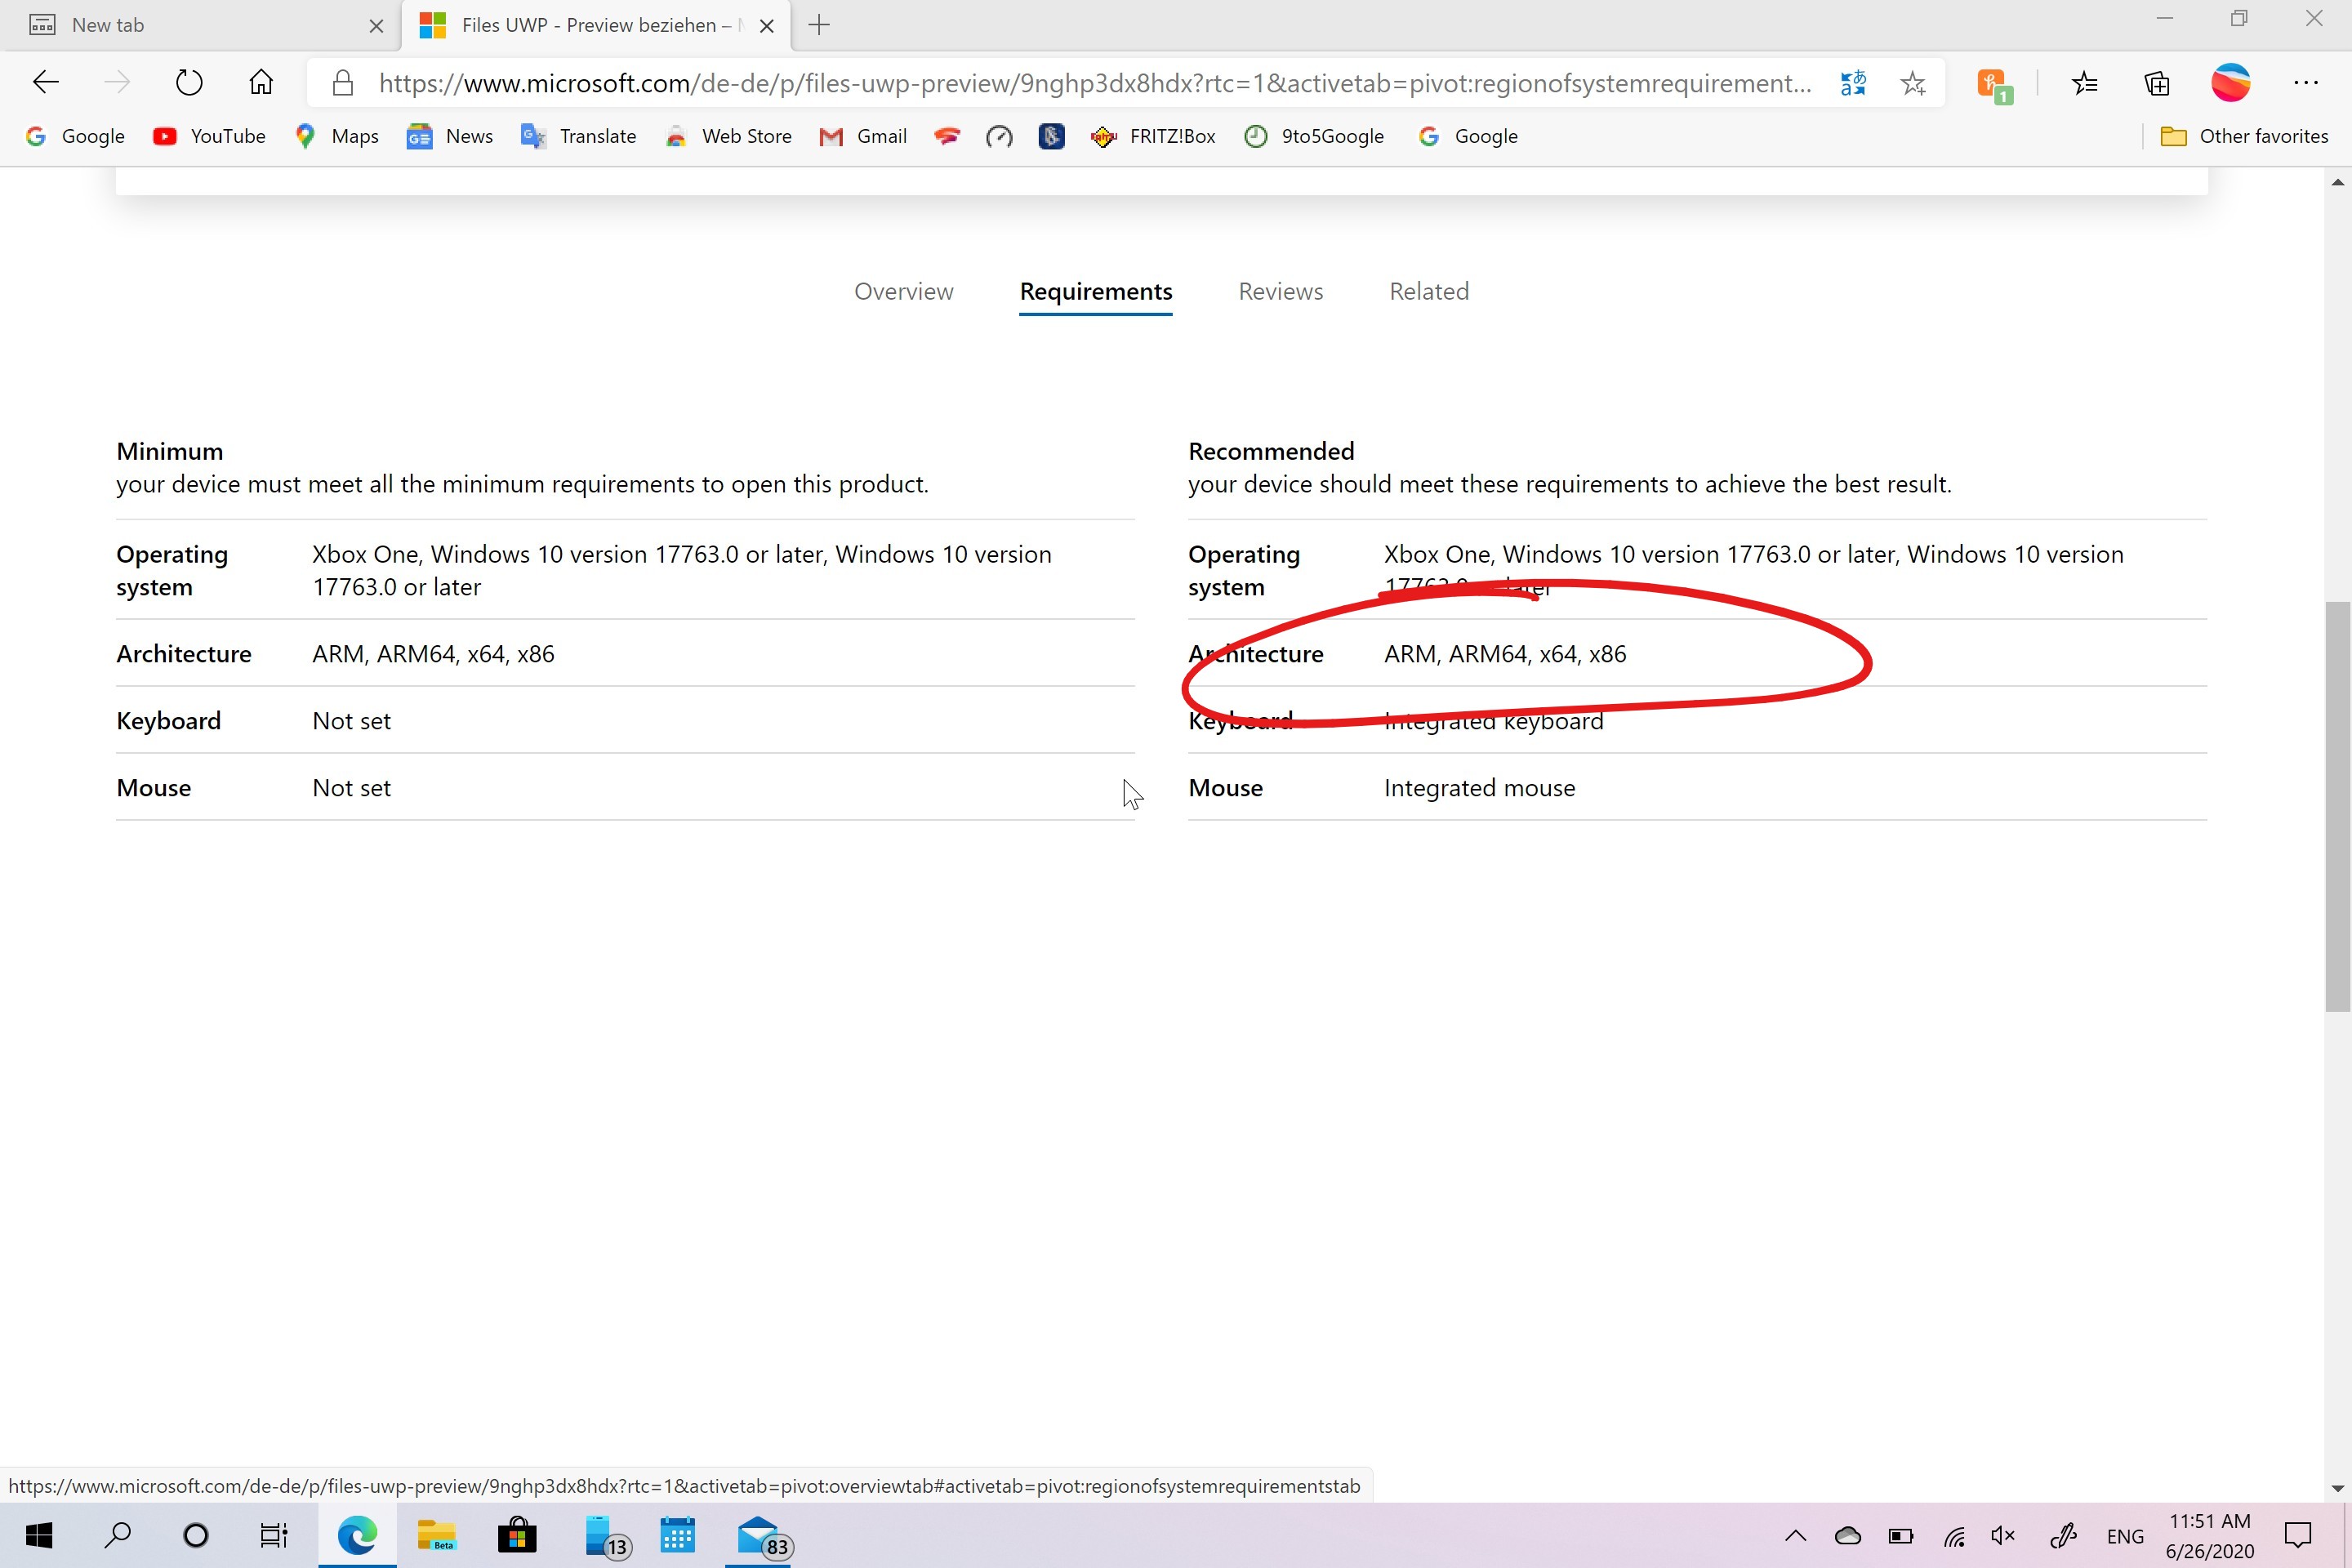Close the Files UWP tab

coord(767,26)
